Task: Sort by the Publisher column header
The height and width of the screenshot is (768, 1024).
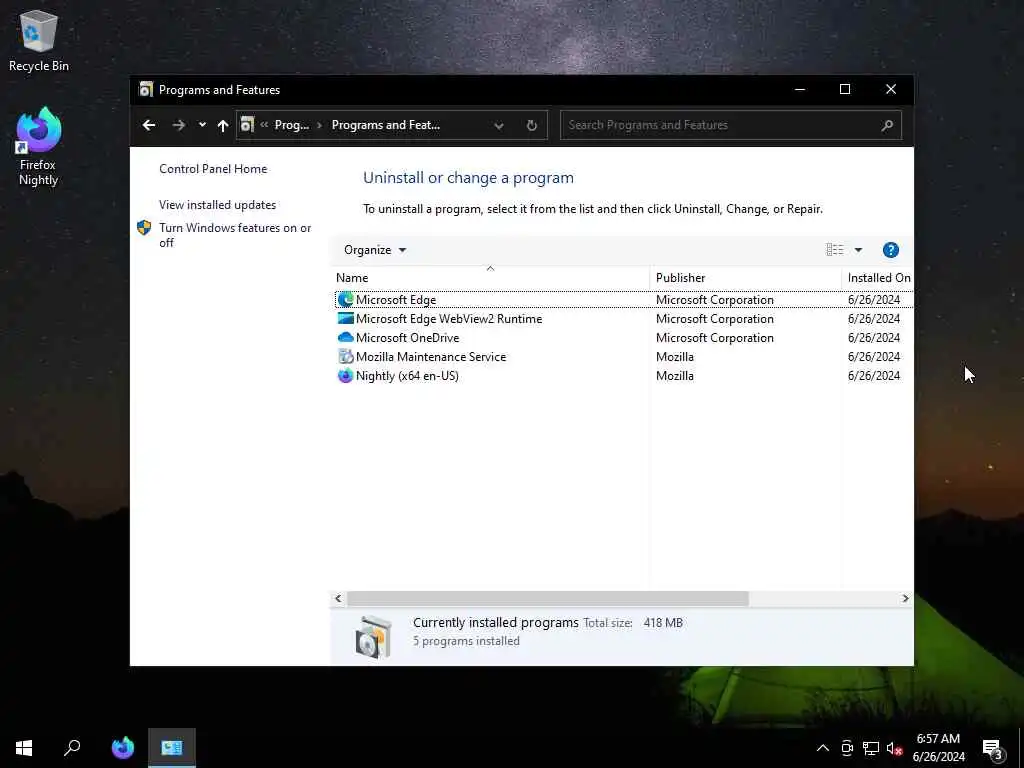Action: [x=746, y=278]
